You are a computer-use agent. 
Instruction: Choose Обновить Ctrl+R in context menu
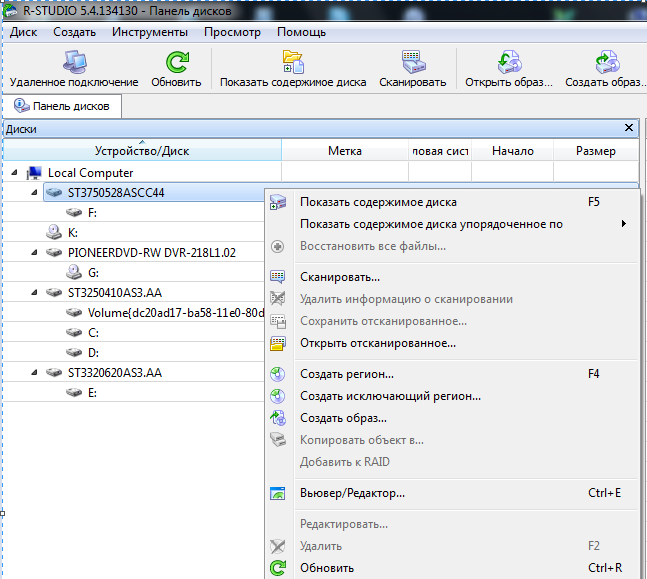(451, 568)
